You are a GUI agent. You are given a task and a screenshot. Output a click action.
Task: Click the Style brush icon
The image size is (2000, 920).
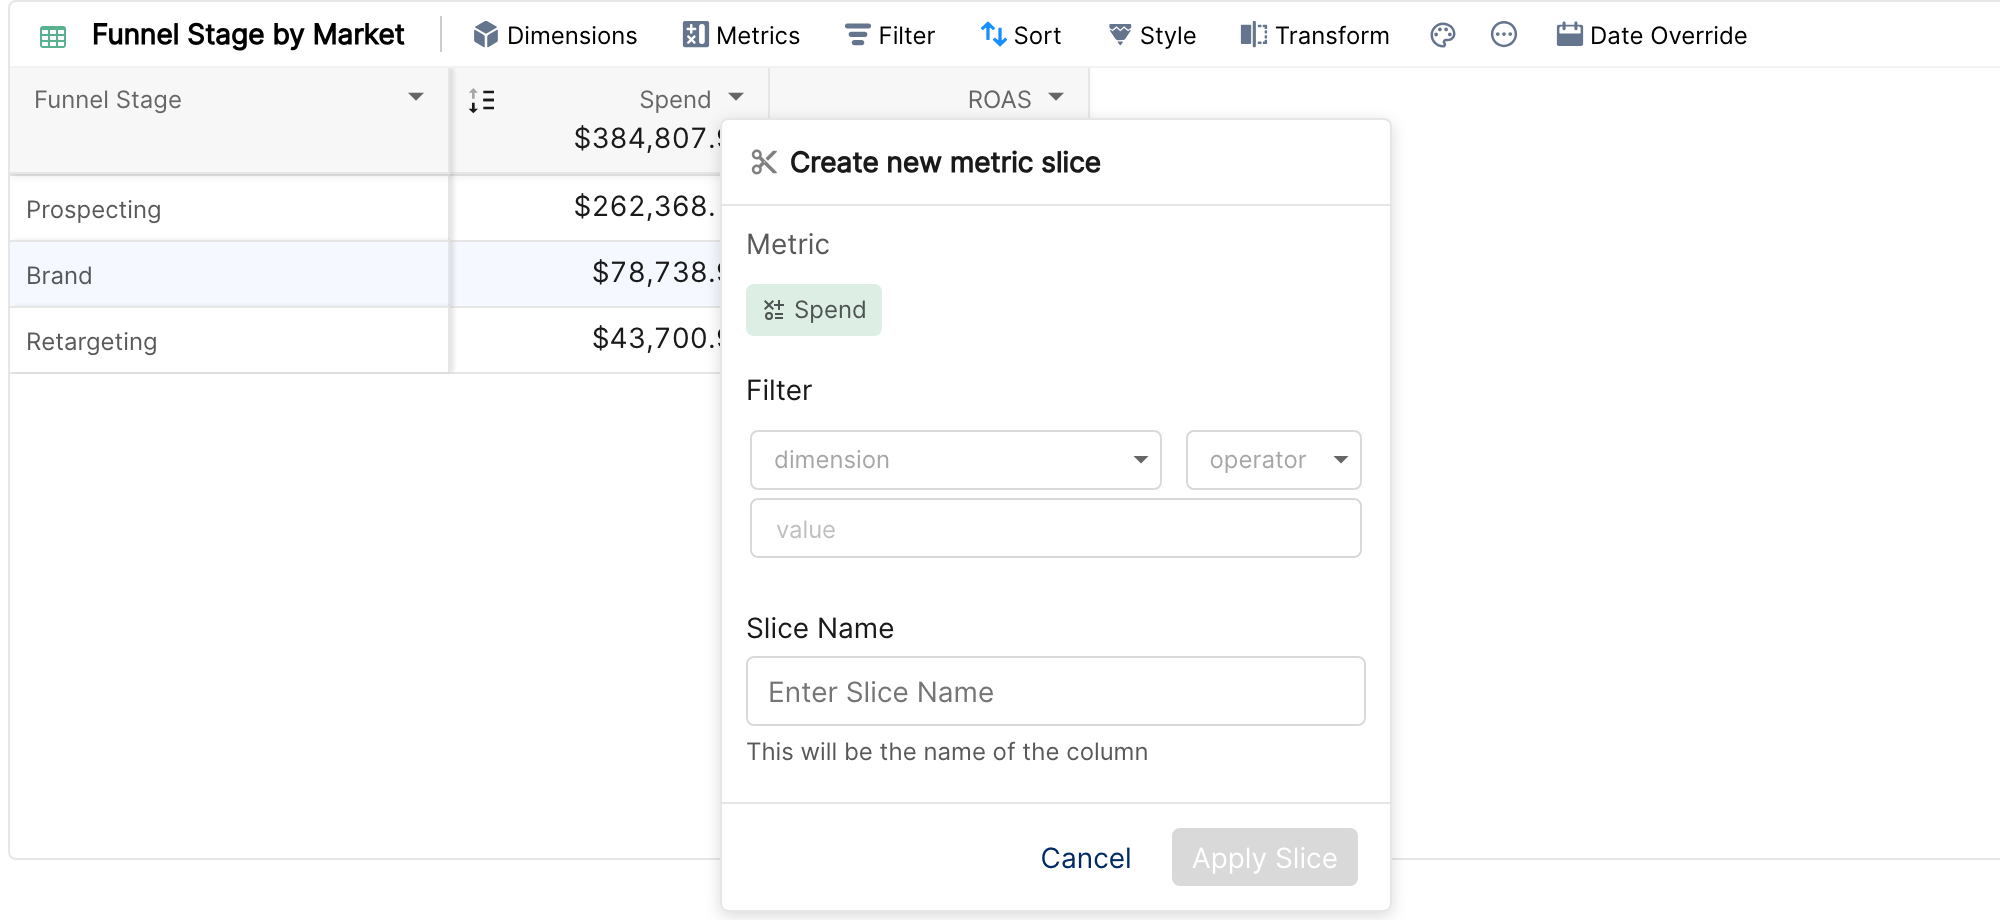coord(1120,35)
